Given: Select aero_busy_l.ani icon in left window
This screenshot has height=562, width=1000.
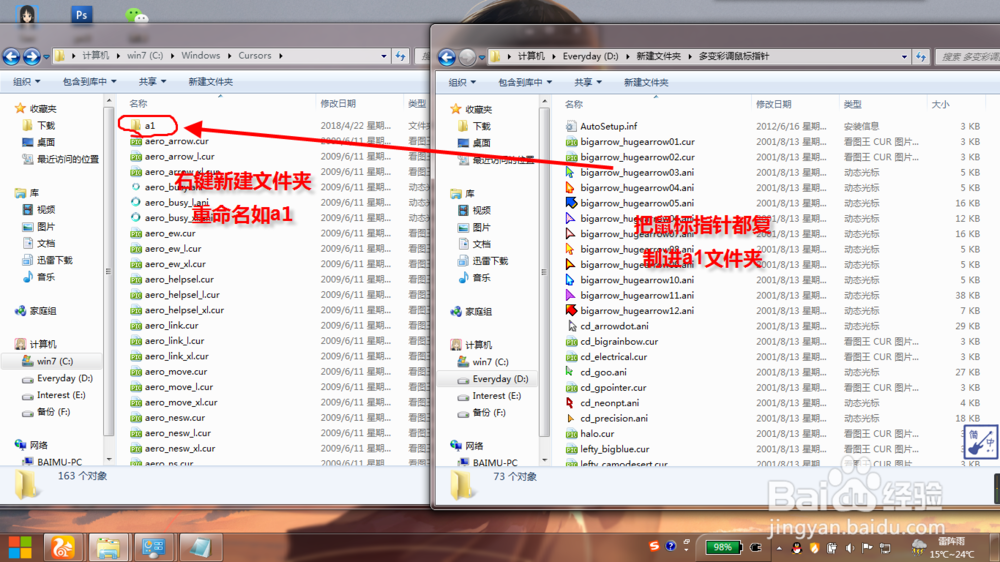Looking at the screenshot, I should [135, 202].
